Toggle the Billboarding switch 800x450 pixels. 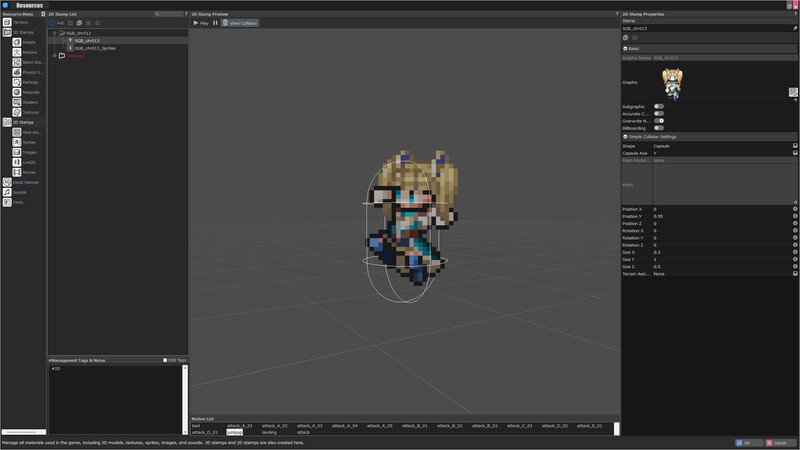coord(659,128)
